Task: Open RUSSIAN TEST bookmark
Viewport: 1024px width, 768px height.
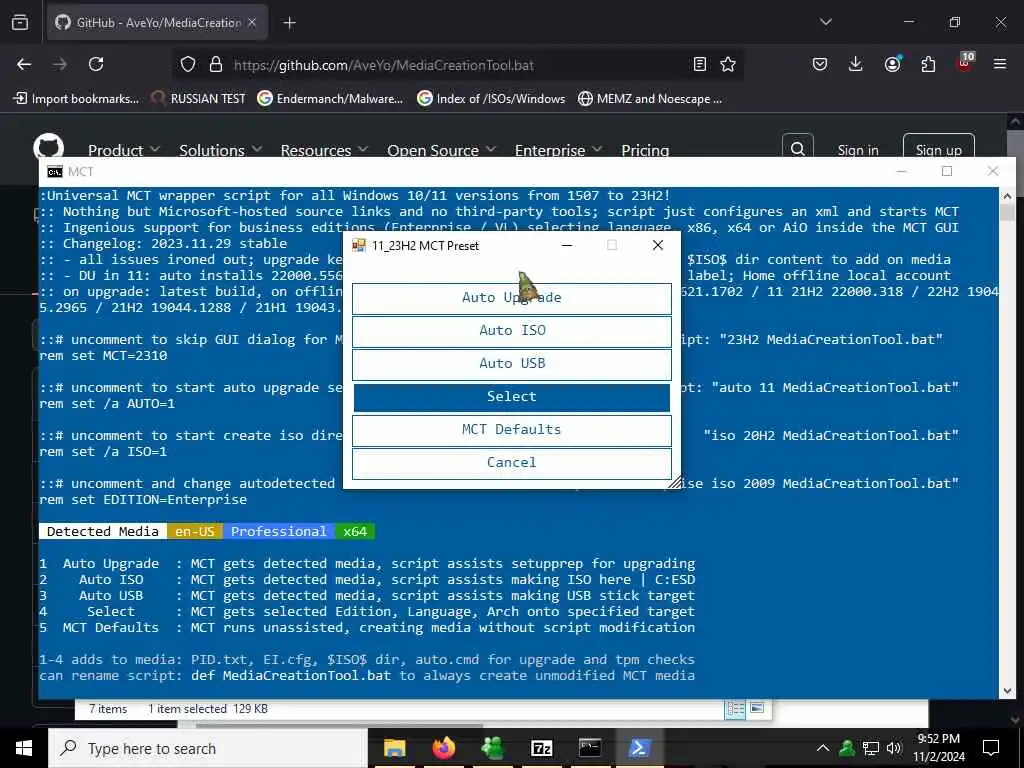Action: pos(199,99)
